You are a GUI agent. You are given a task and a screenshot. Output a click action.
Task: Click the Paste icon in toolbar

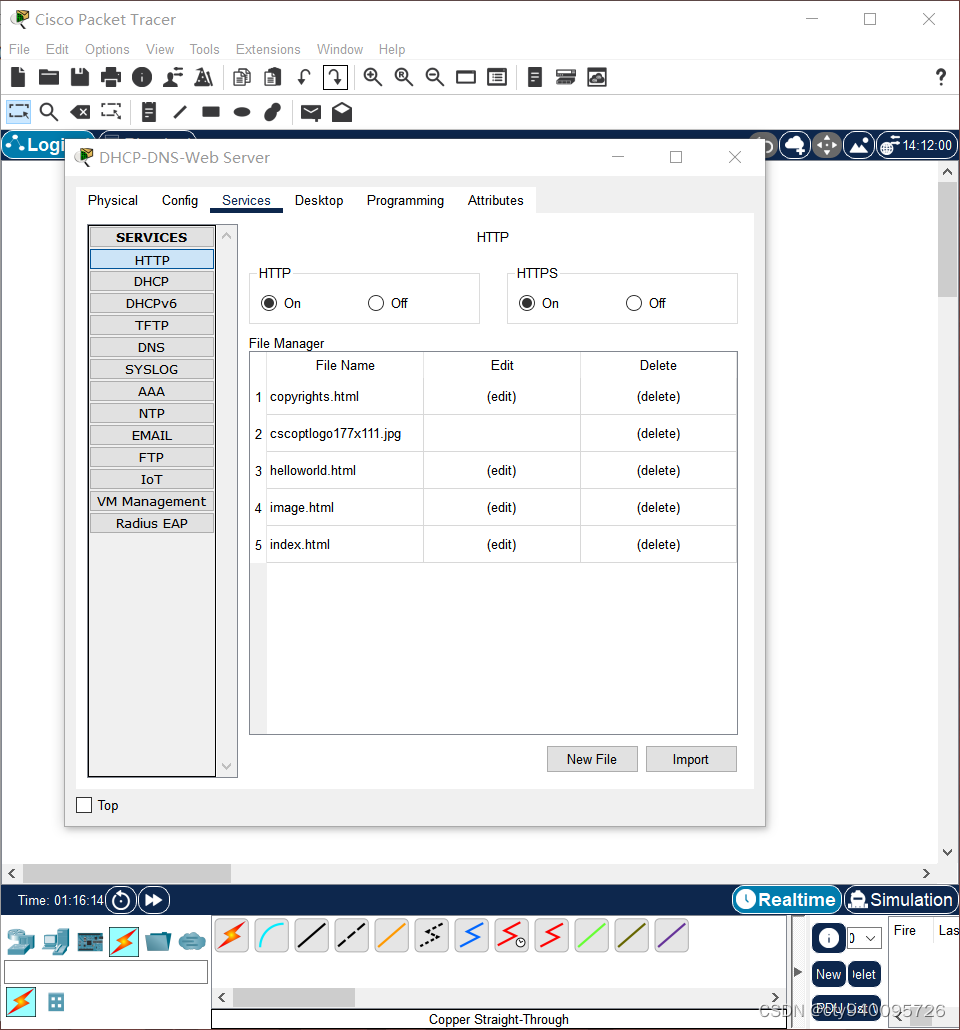click(x=273, y=78)
